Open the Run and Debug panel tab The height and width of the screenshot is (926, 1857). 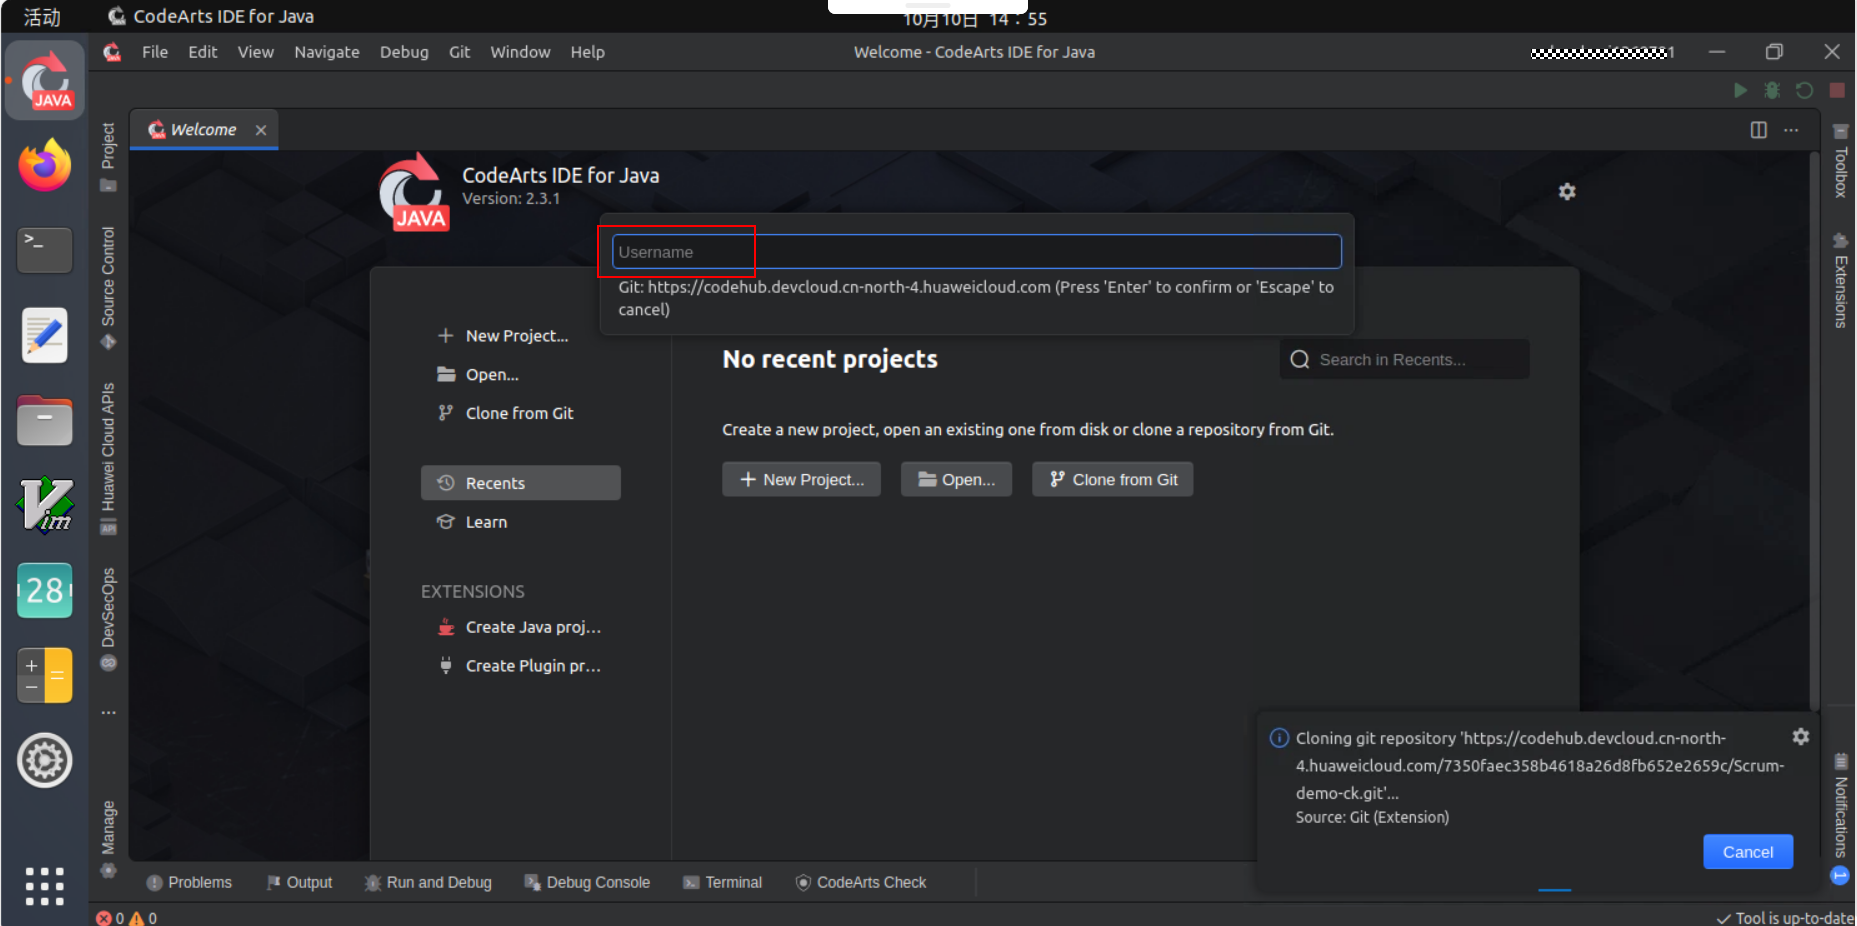tap(428, 882)
